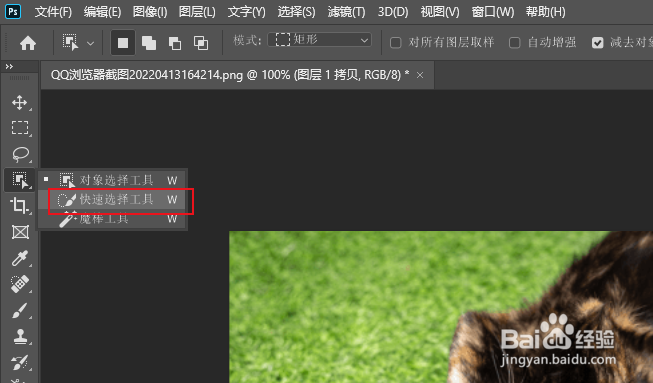The image size is (653, 383).
Task: Choose 快速选择工具 from flyout menu
Action: click(112, 199)
